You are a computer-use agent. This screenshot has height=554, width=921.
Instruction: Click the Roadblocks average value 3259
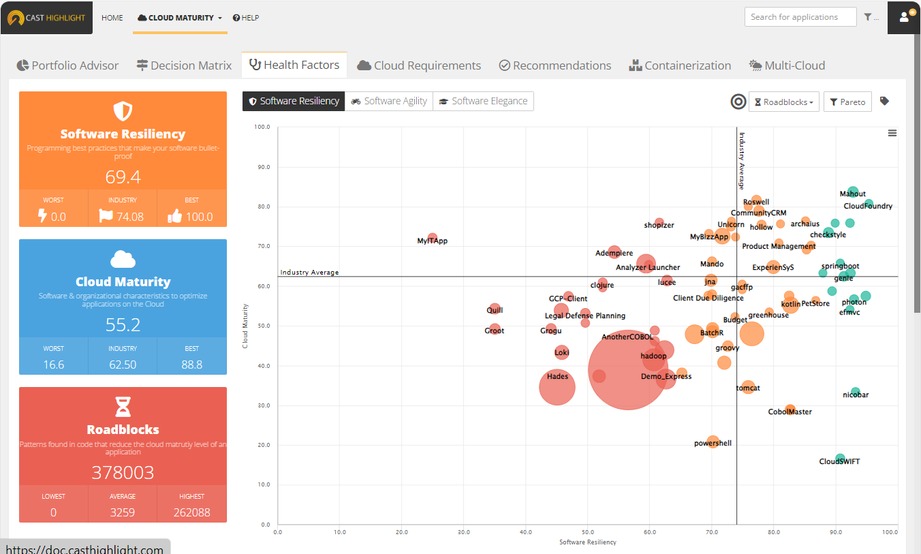point(122,512)
